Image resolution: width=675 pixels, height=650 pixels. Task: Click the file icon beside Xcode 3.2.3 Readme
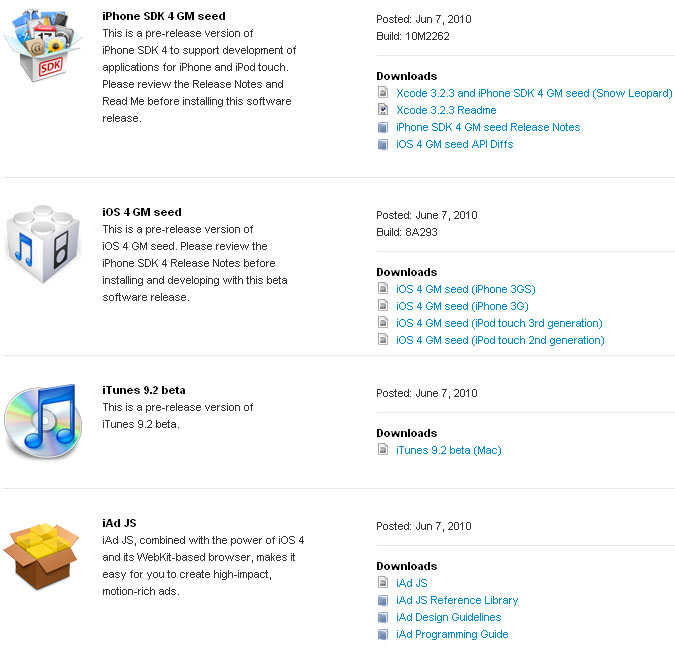click(x=383, y=110)
